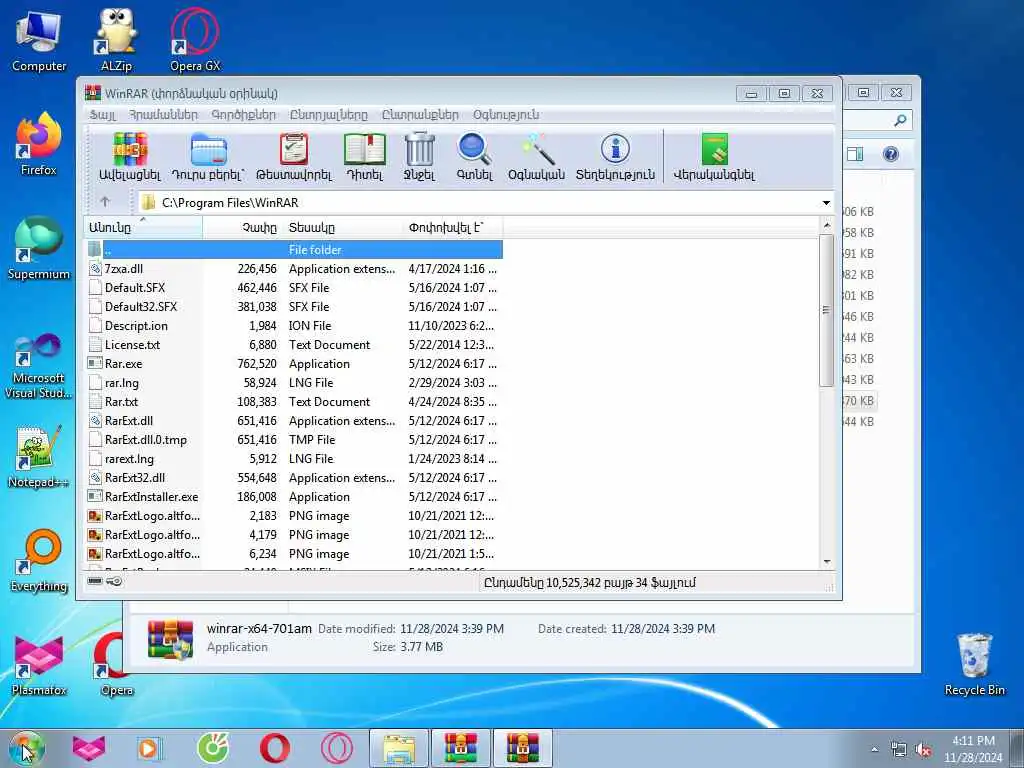Open the Notepad++ desktop shortcut
This screenshot has width=1024, height=768.
coord(39,457)
